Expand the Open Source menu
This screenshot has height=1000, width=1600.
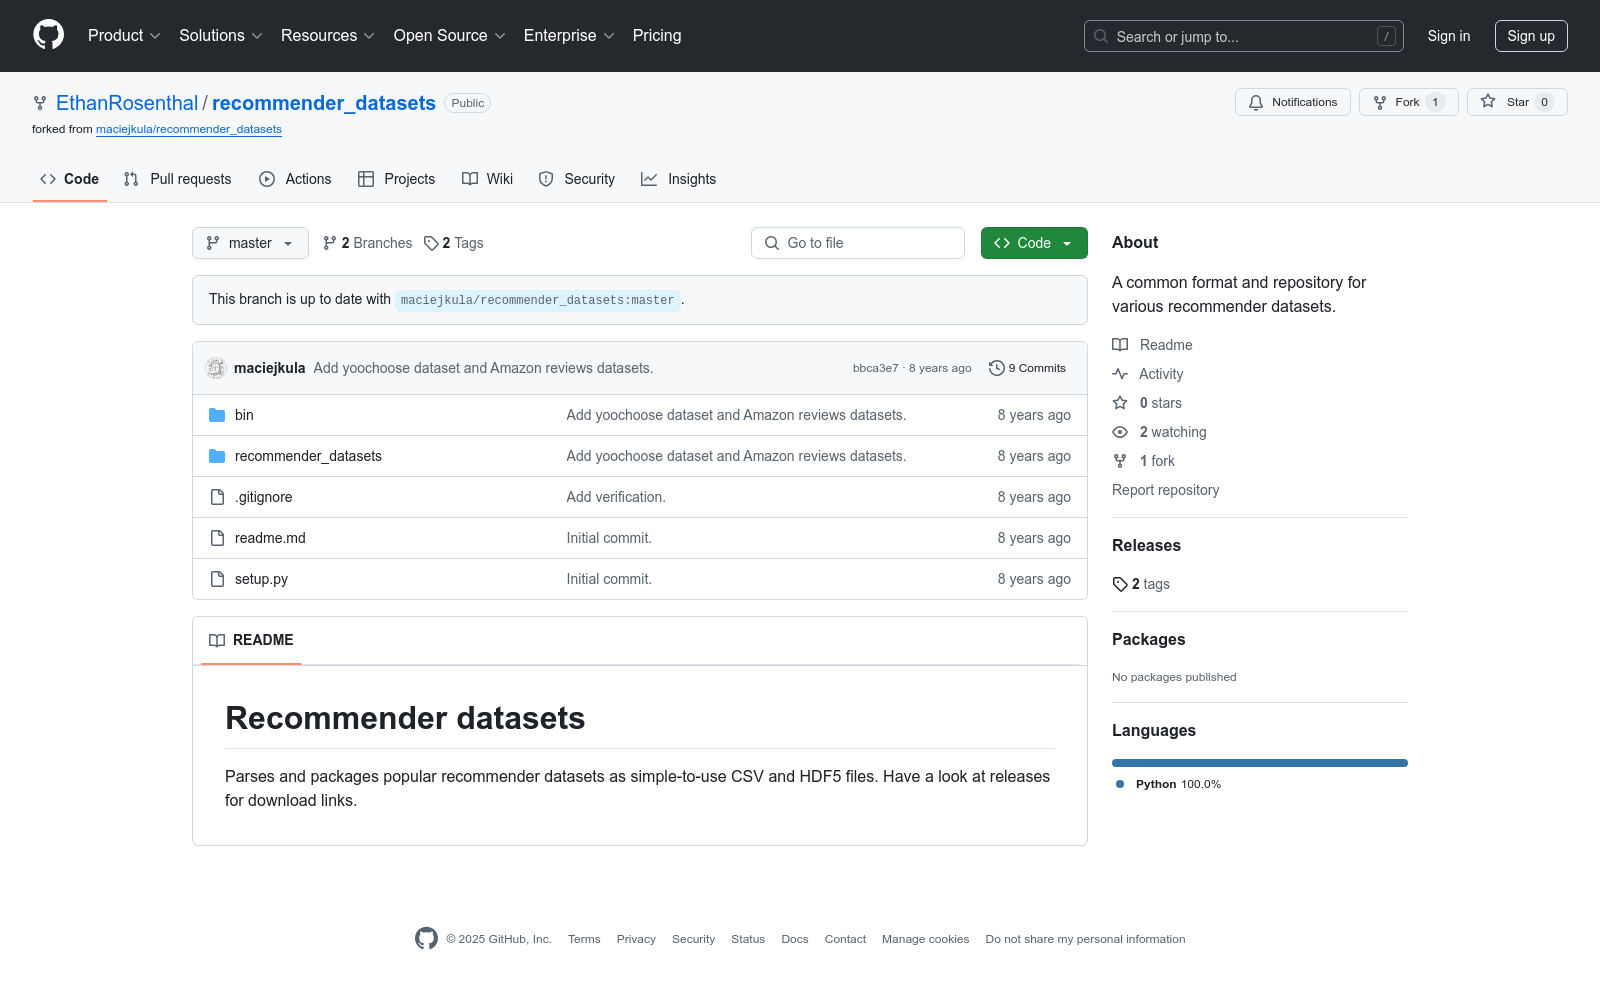pyautogui.click(x=450, y=36)
